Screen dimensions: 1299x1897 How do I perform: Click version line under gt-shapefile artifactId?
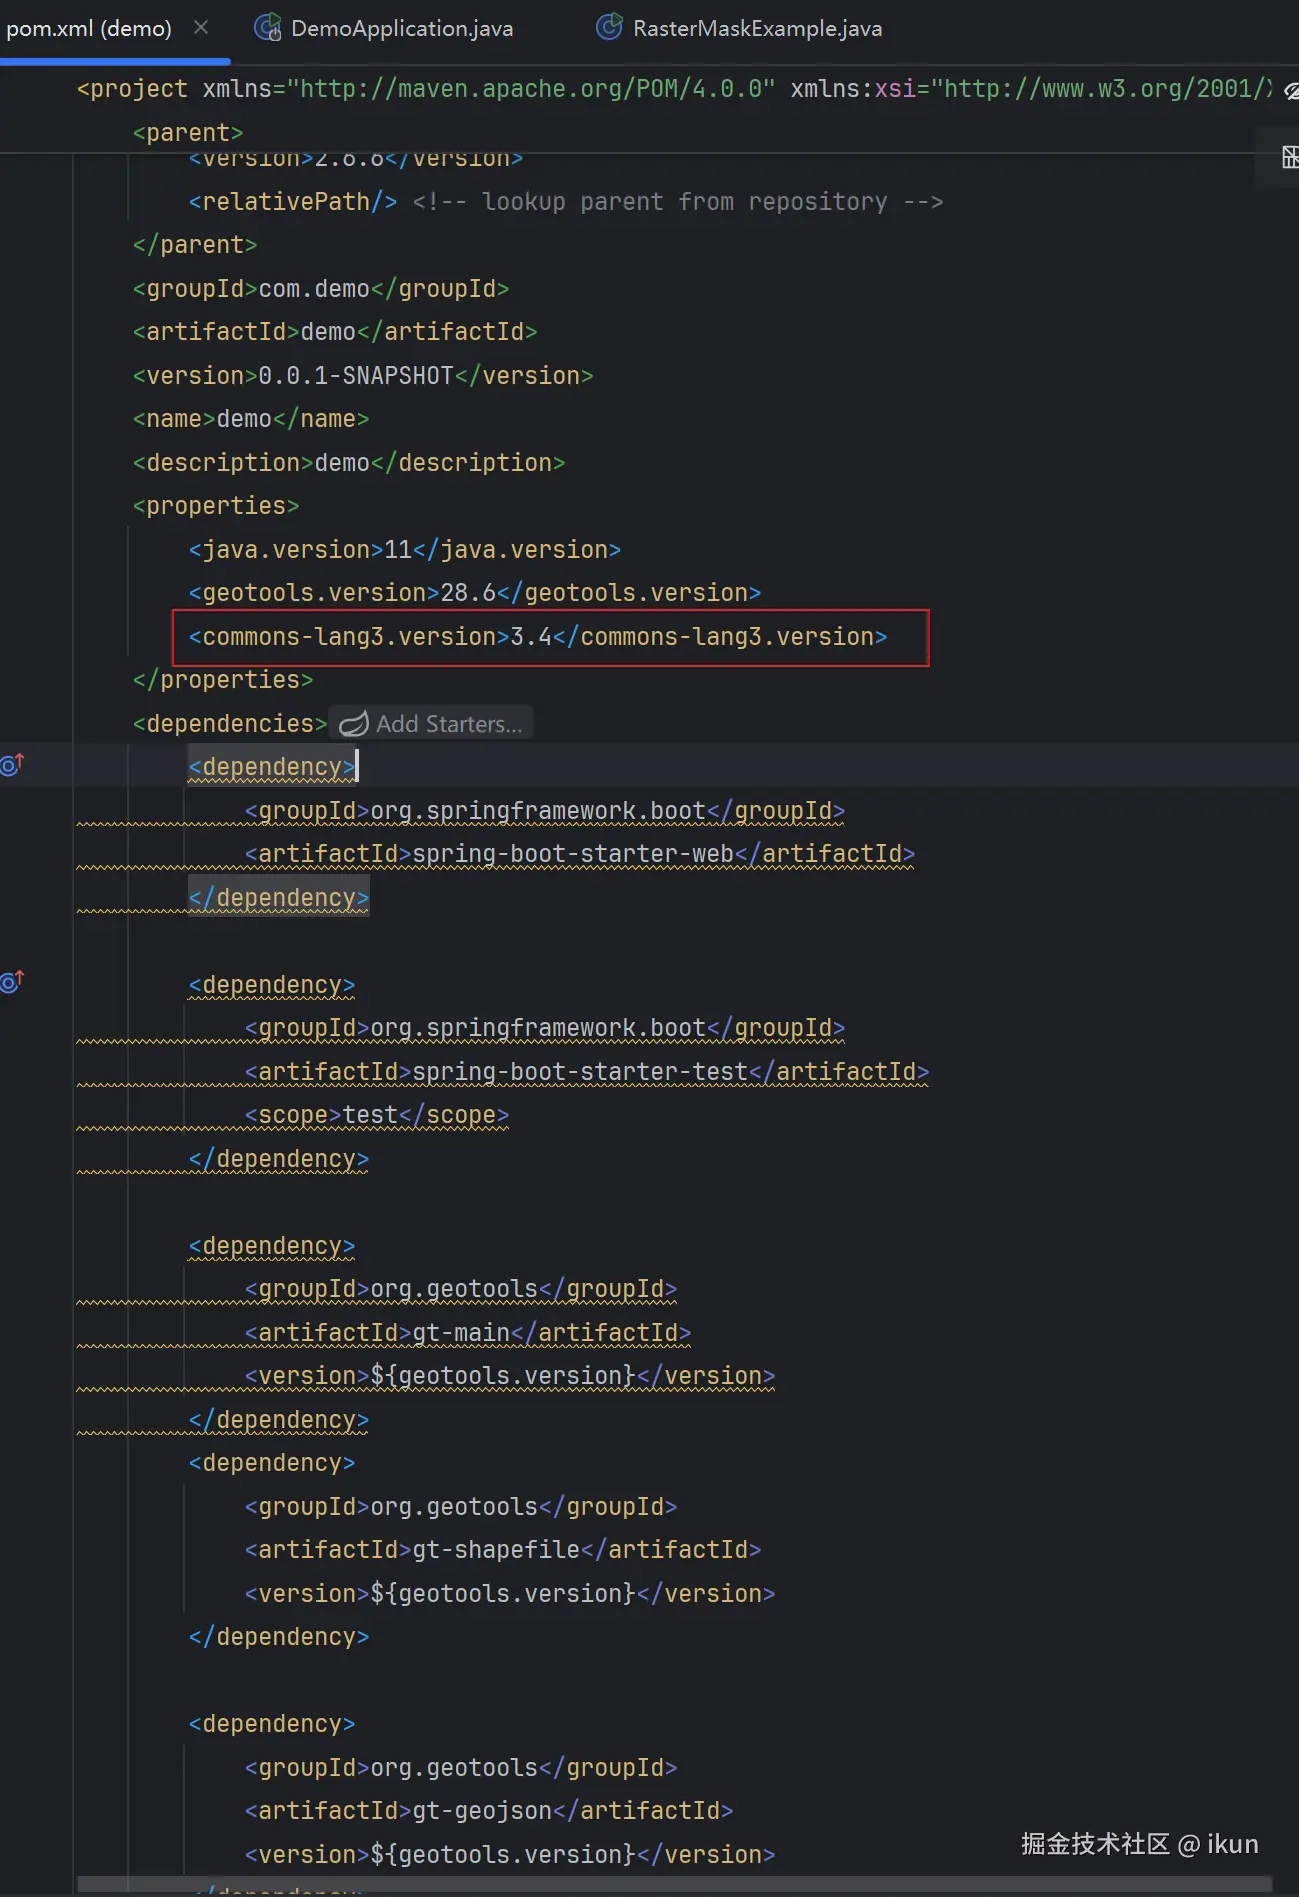pyautogui.click(x=510, y=1594)
